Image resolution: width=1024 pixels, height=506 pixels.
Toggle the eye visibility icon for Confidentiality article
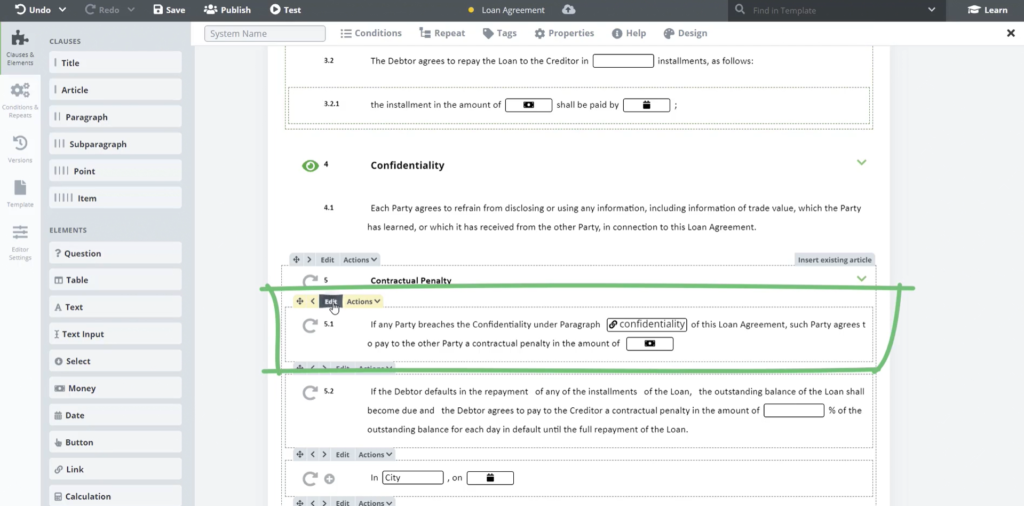310,165
